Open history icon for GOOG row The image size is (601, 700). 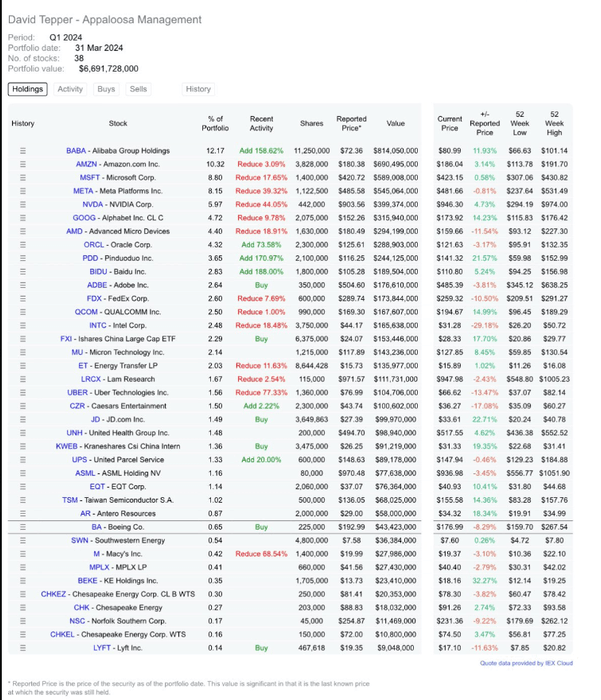(23, 218)
